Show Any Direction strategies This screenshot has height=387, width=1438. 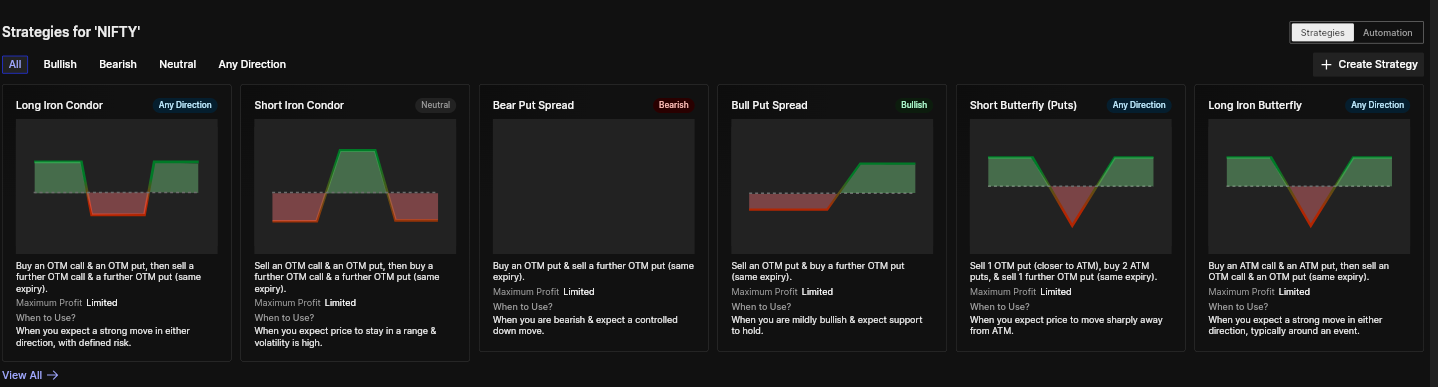[x=252, y=64]
